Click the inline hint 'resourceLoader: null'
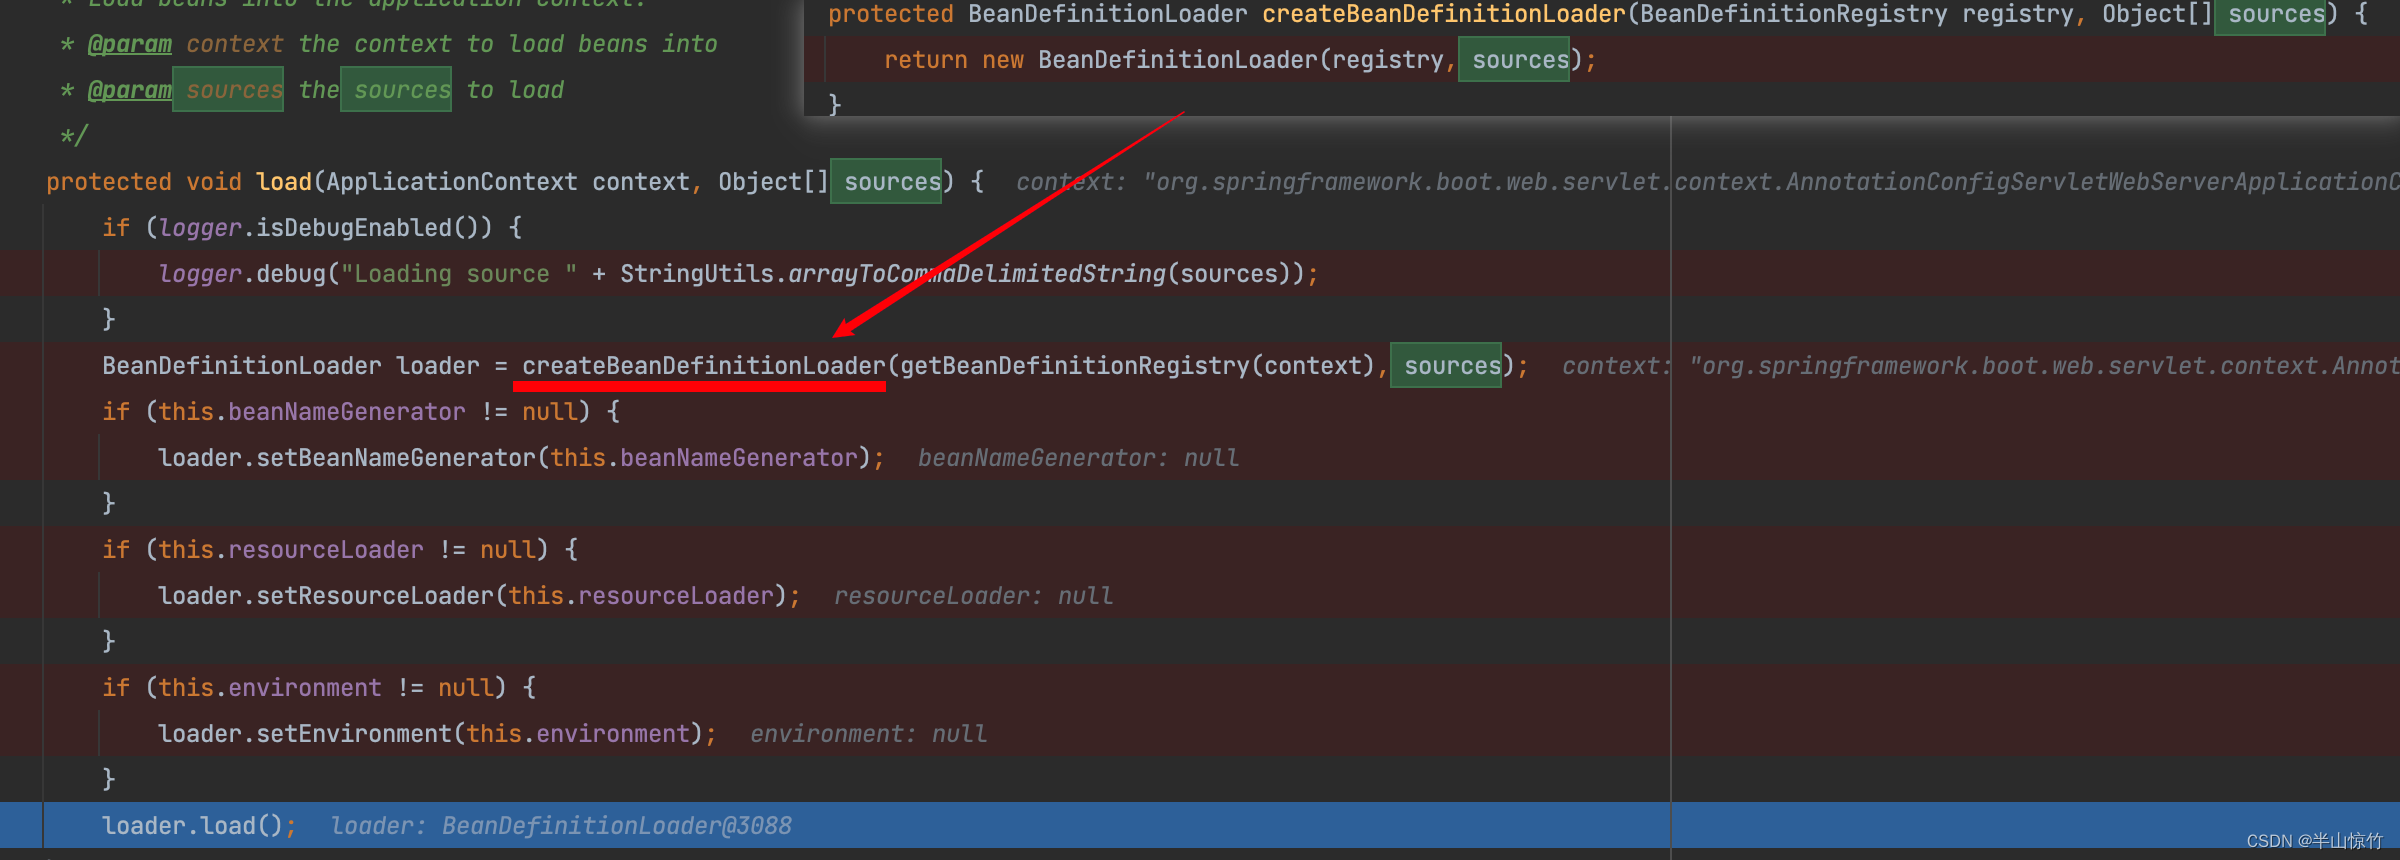Viewport: 2400px width, 860px height. (973, 596)
